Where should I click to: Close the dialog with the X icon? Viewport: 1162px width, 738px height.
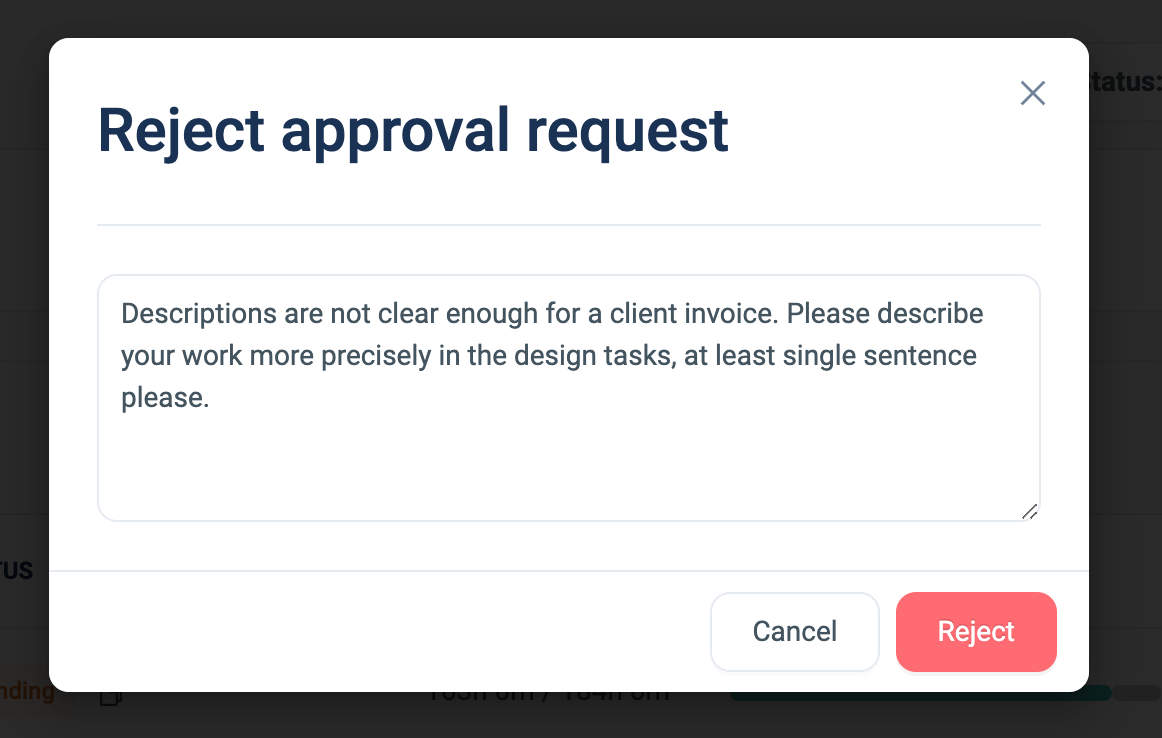1032,94
